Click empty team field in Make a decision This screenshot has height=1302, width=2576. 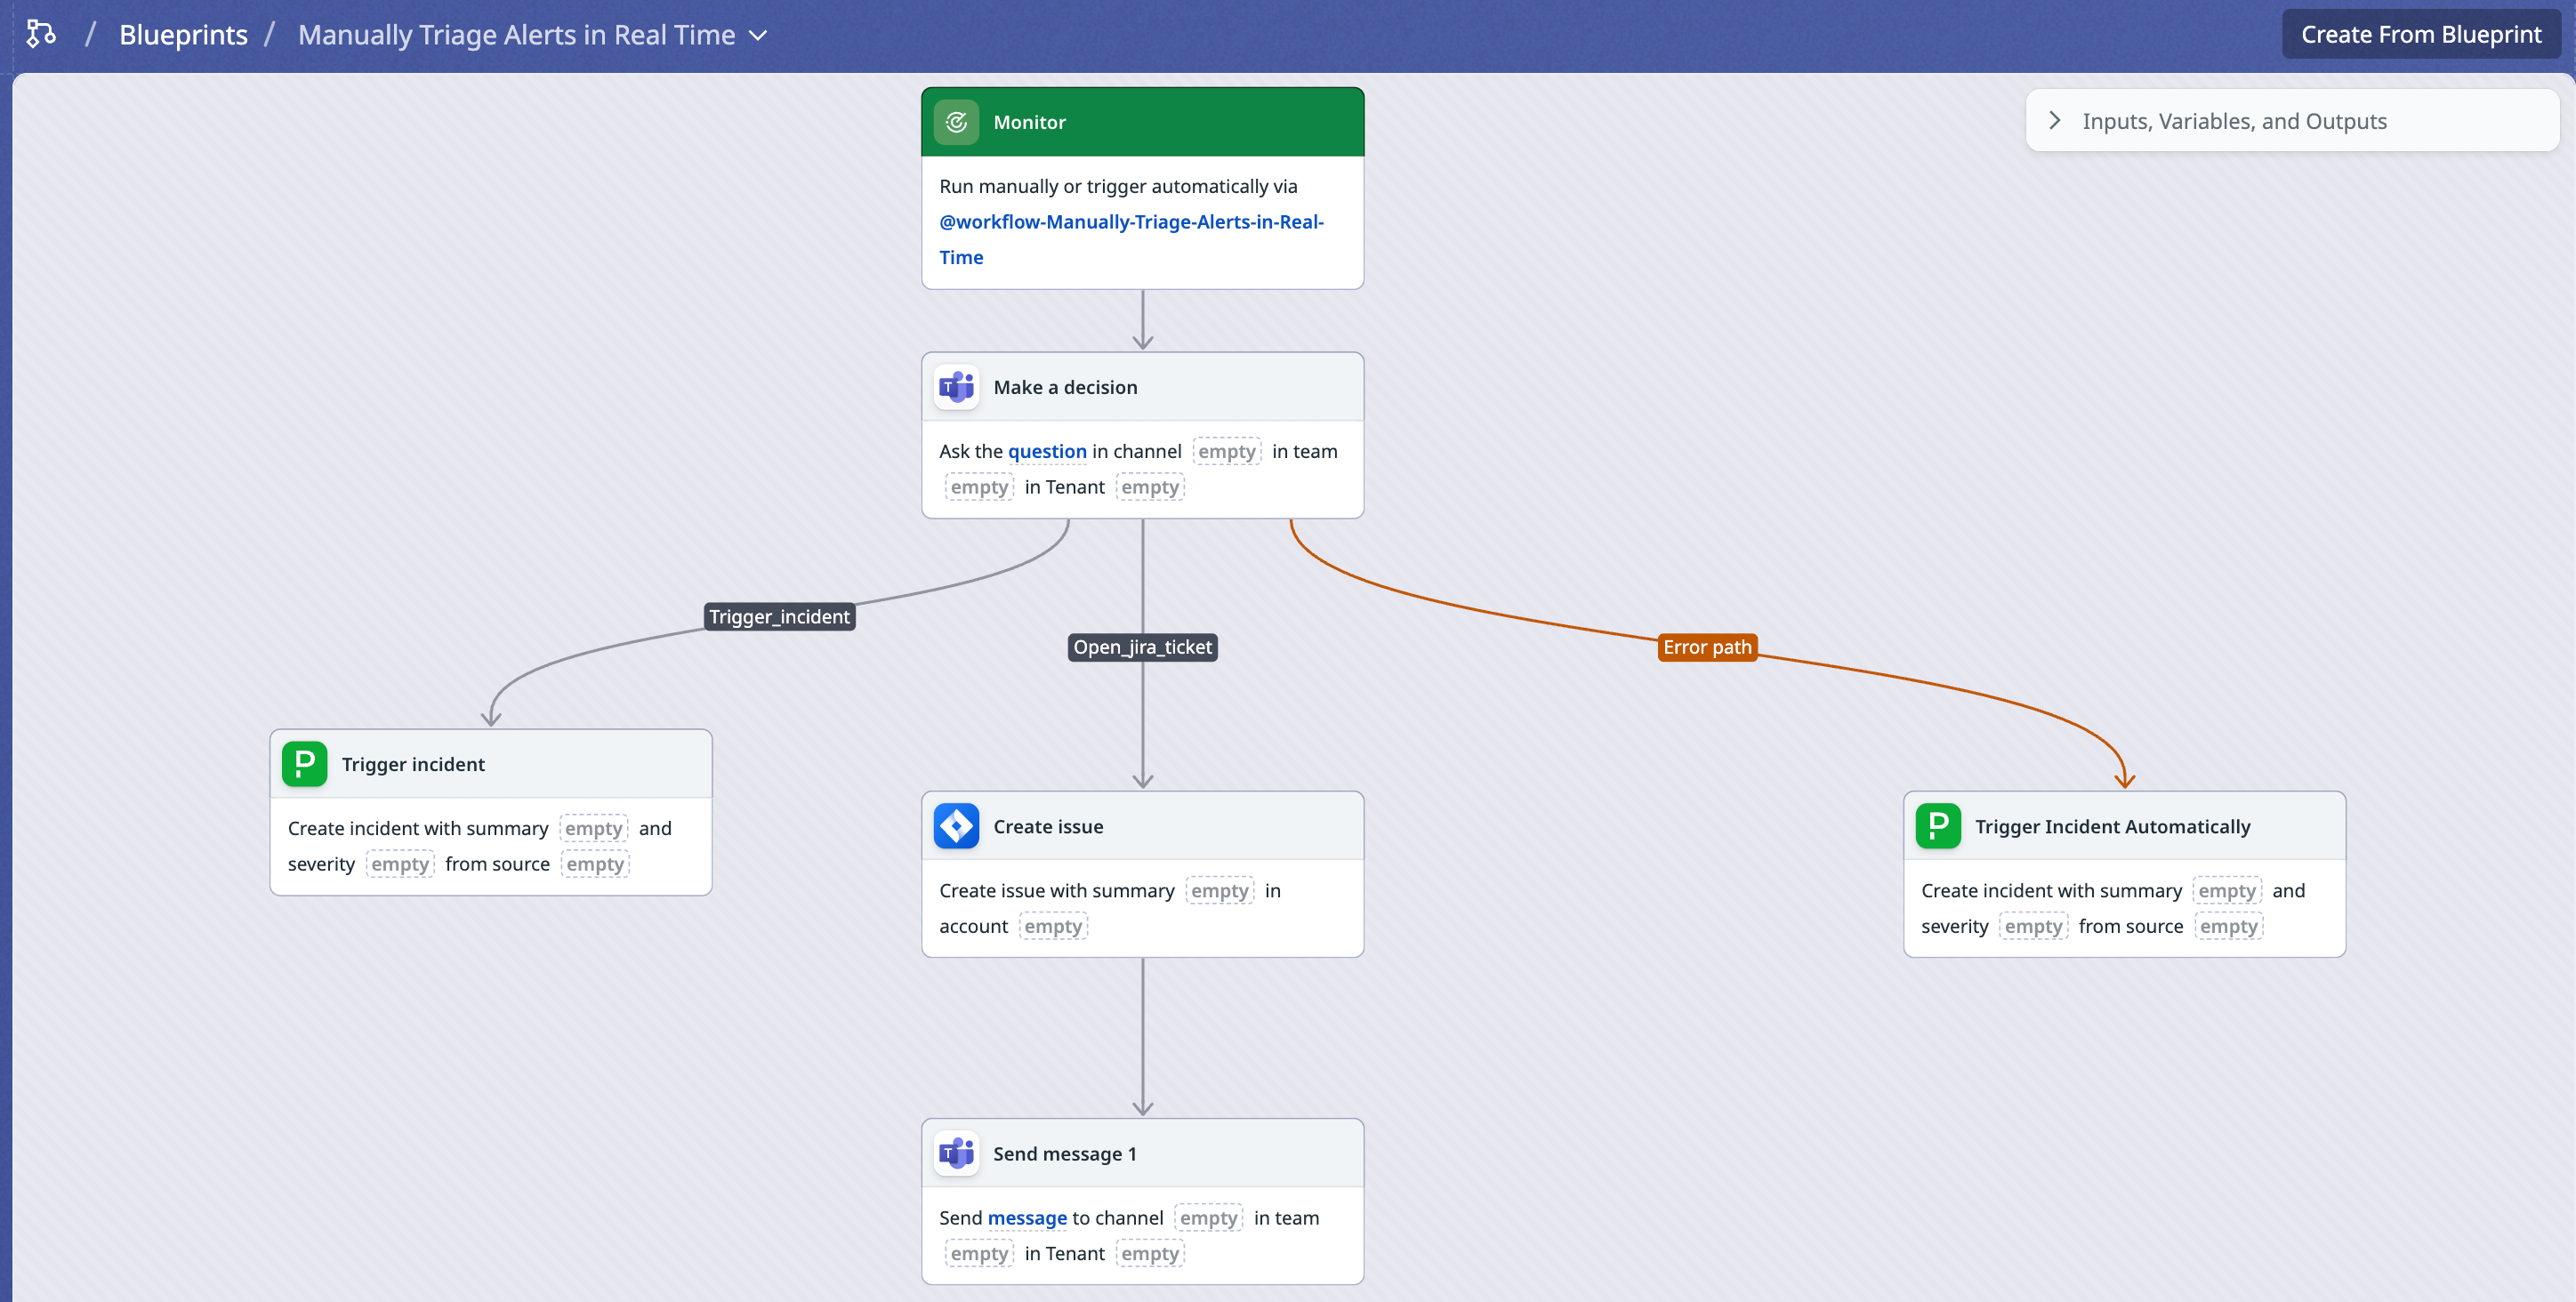979,487
